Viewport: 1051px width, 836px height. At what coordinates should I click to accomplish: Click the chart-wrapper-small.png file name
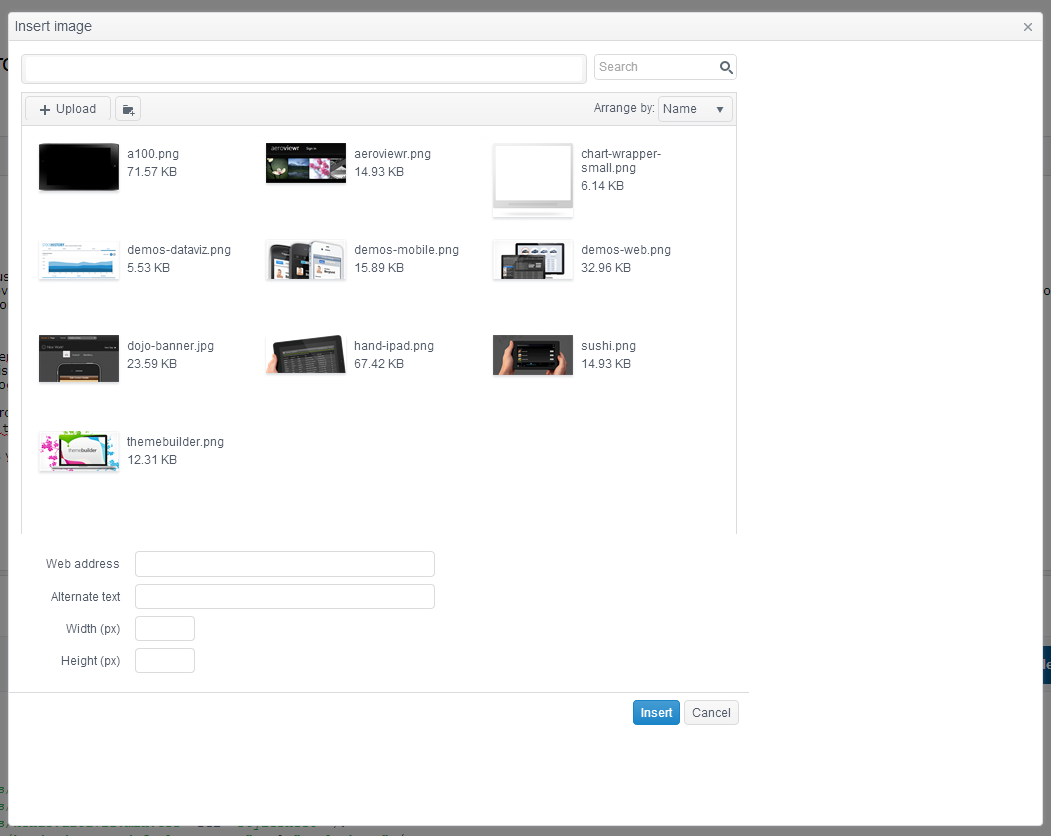tap(621, 161)
